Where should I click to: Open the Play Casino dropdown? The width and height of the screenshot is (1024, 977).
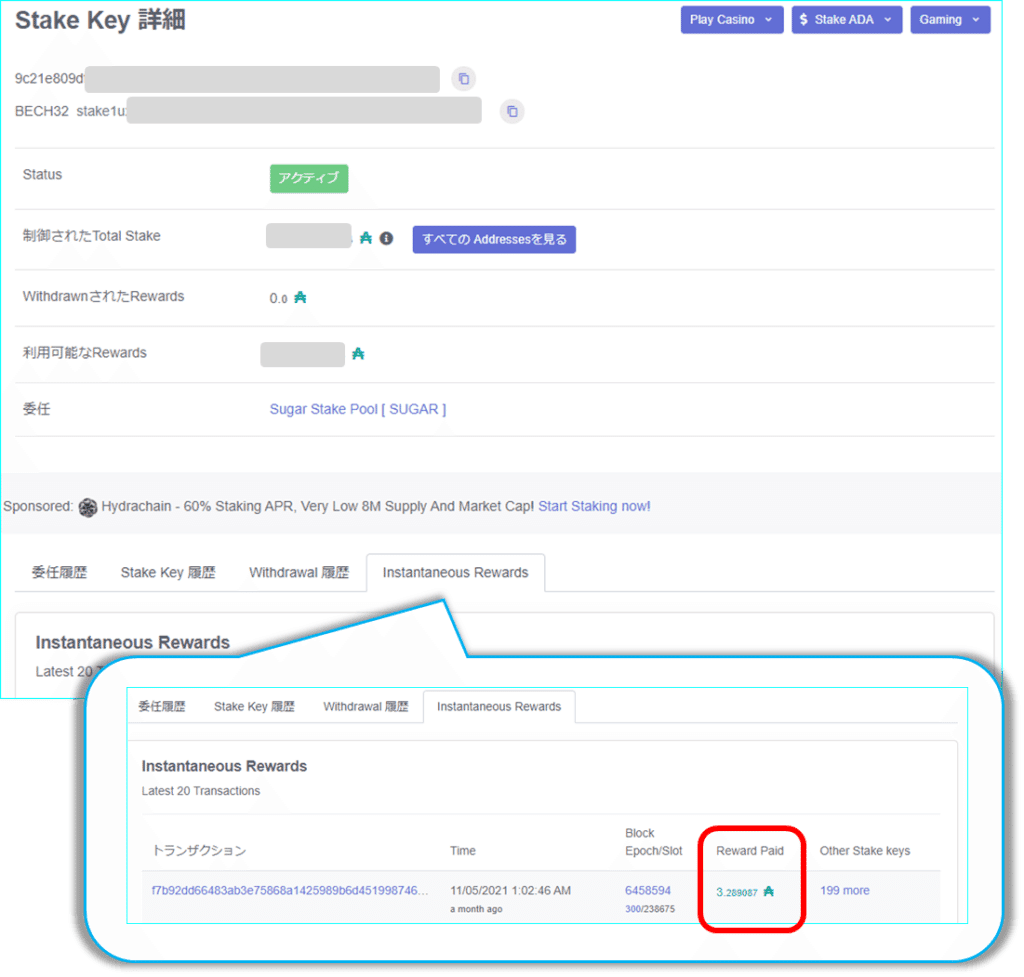(x=731, y=20)
